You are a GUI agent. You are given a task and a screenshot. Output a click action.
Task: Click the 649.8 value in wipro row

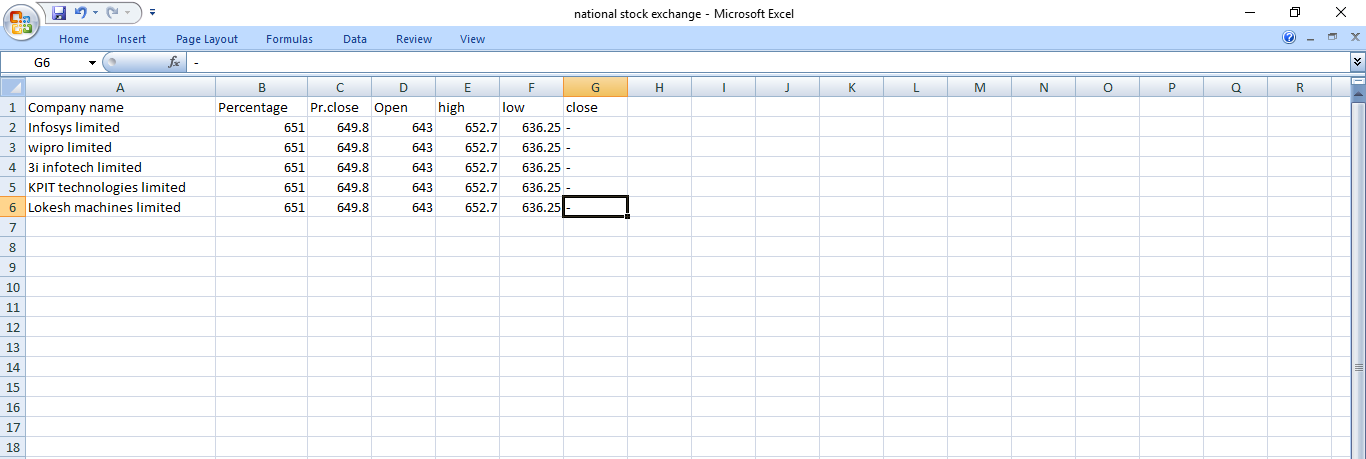340,147
